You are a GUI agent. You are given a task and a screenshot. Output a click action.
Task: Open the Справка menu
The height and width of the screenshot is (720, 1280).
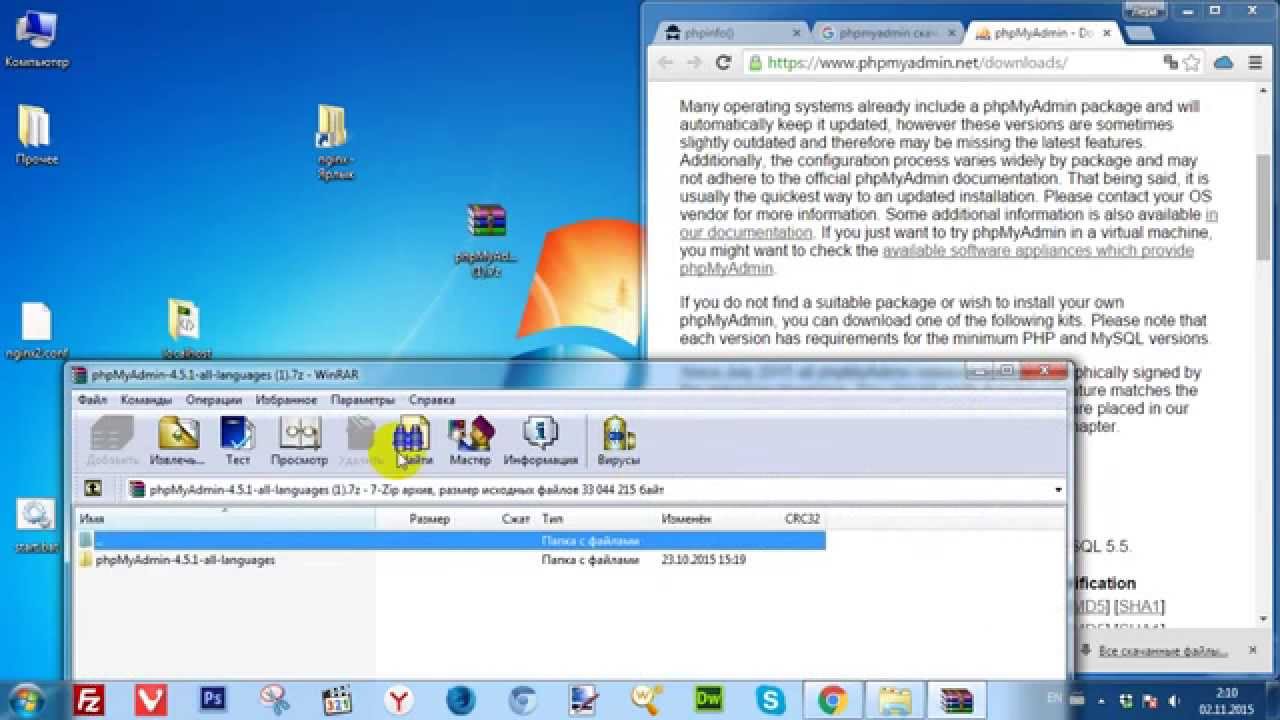click(432, 400)
